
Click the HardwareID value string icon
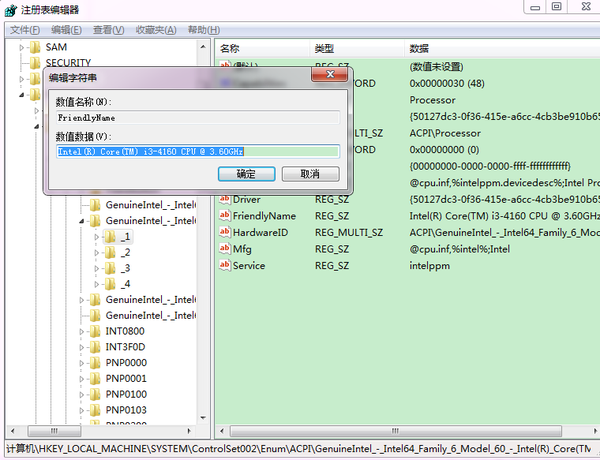225,232
